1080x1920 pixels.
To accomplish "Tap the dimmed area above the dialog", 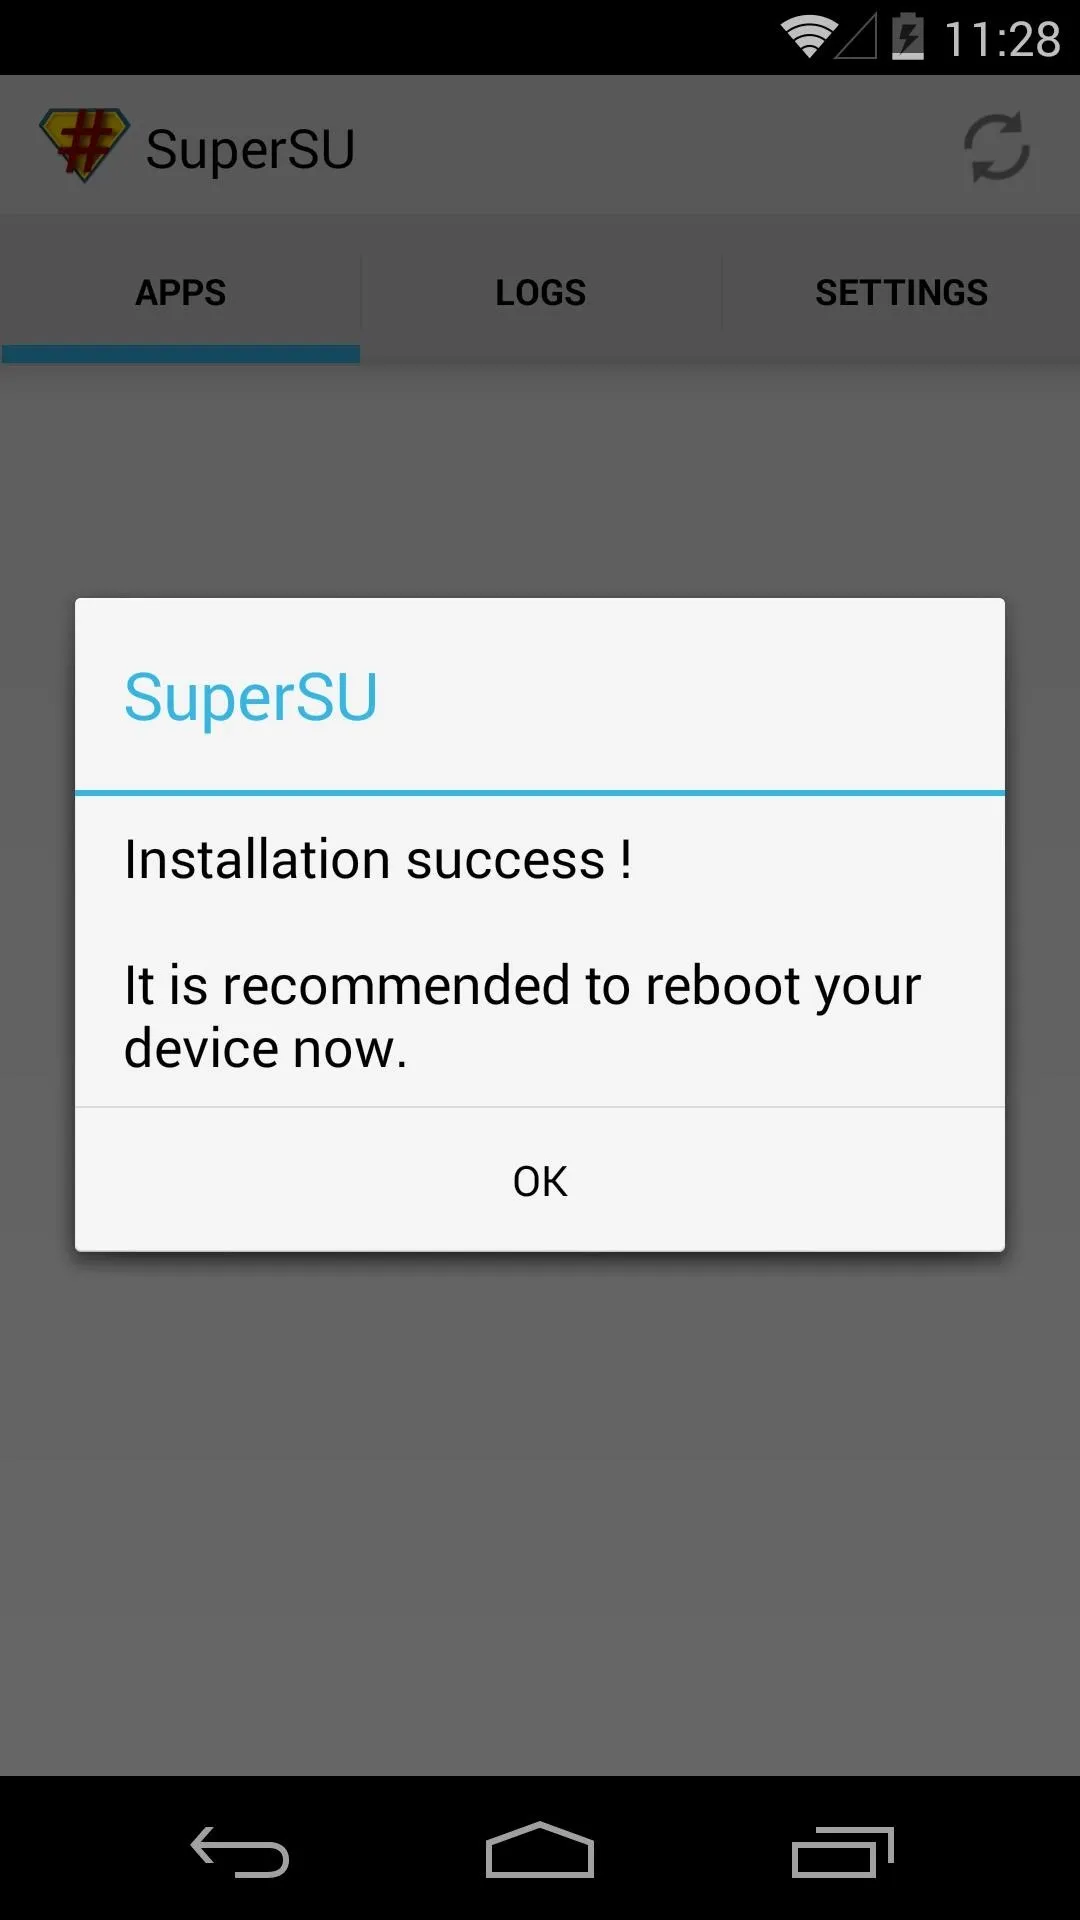I will 540,480.
